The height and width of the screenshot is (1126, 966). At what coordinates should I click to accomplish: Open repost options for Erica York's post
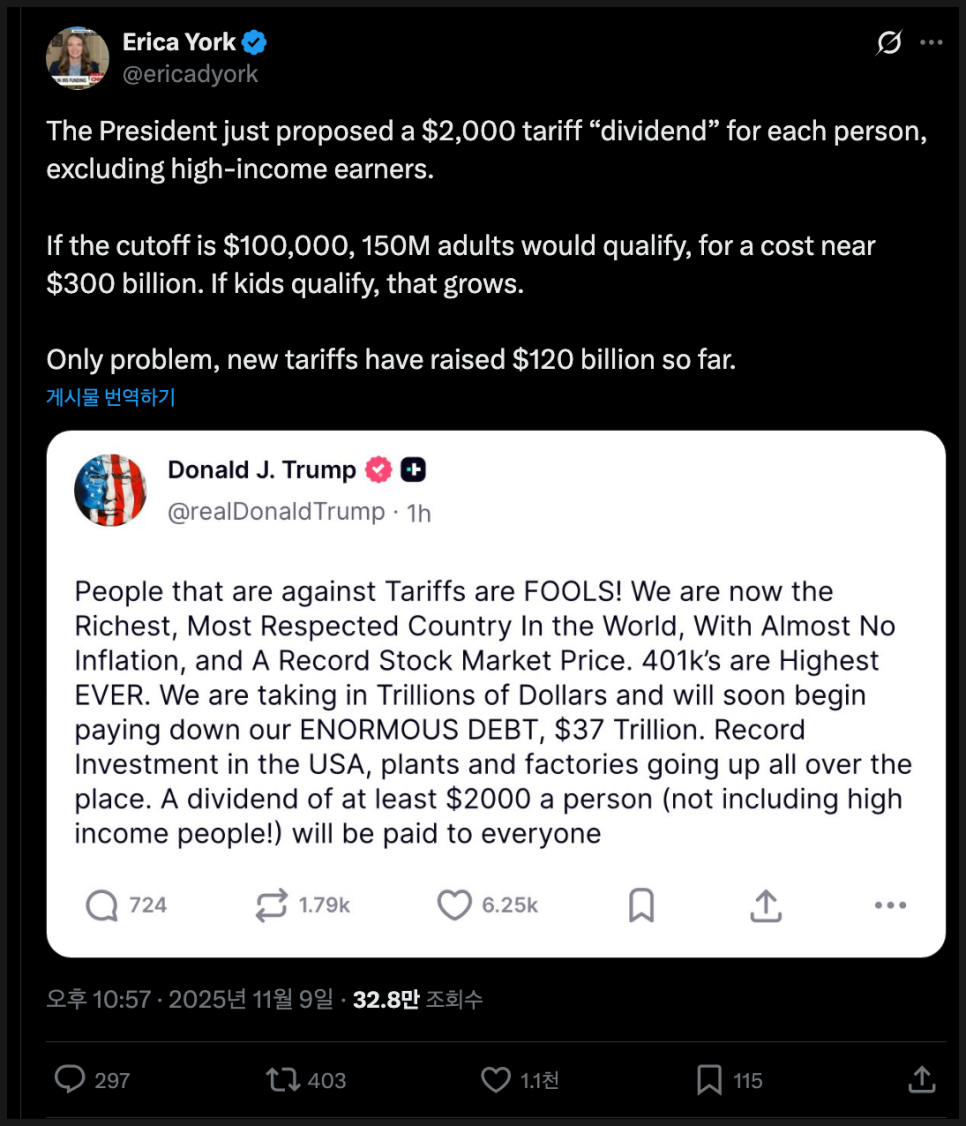[282, 1079]
